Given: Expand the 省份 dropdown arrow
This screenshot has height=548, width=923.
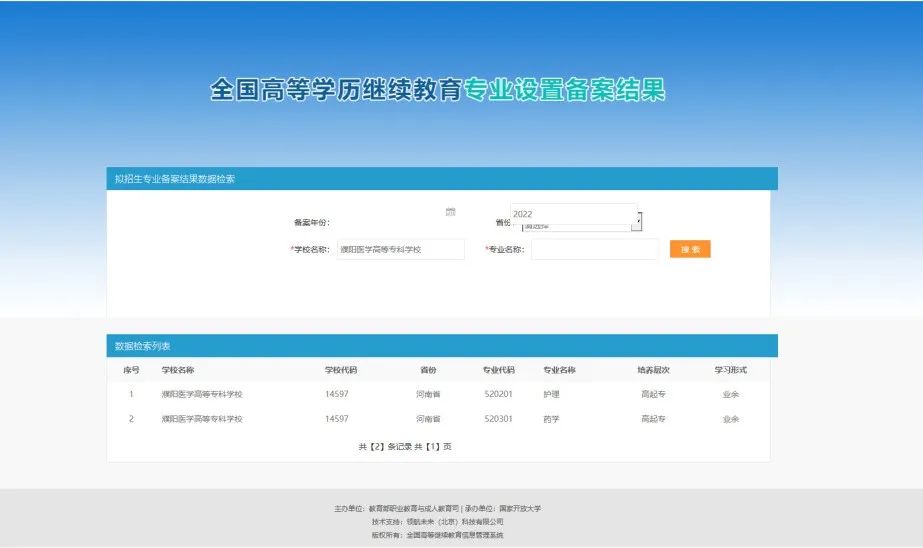Looking at the screenshot, I should pyautogui.click(x=638, y=221).
